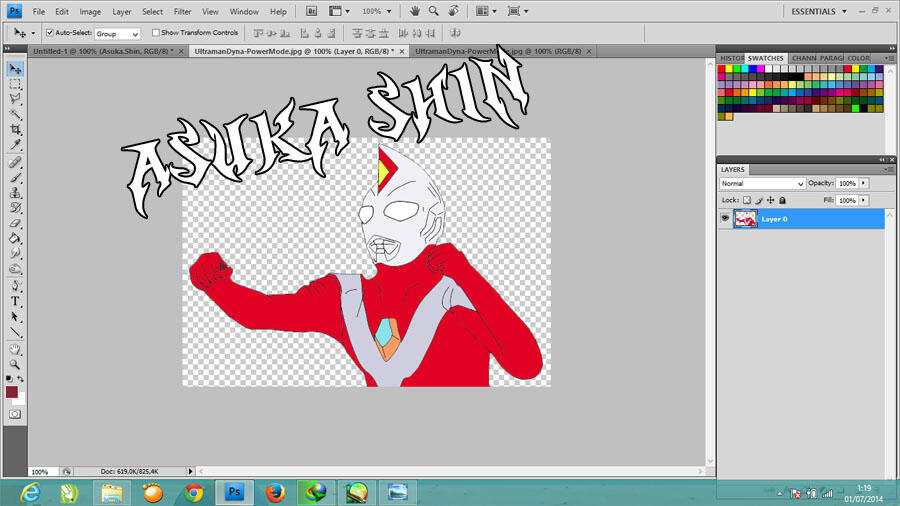Image resolution: width=900 pixels, height=506 pixels.
Task: Select the Eraser tool
Action: click(x=15, y=223)
